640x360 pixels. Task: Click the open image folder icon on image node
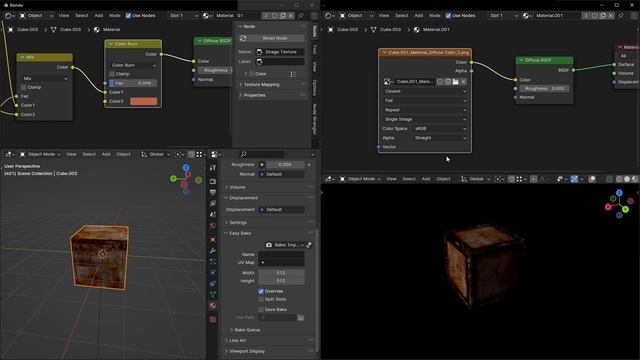click(x=455, y=82)
